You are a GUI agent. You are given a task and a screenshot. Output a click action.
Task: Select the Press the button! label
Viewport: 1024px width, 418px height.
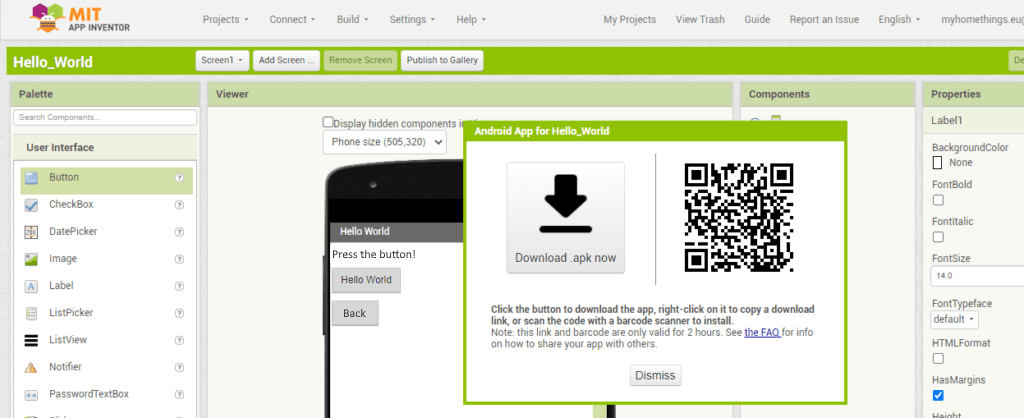coord(374,254)
